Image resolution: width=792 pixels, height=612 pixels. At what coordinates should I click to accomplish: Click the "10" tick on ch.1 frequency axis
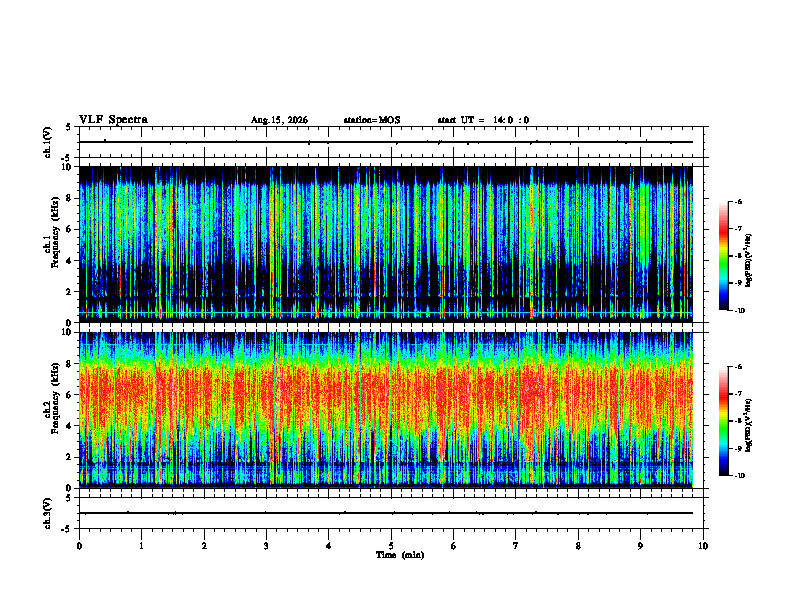click(x=69, y=167)
